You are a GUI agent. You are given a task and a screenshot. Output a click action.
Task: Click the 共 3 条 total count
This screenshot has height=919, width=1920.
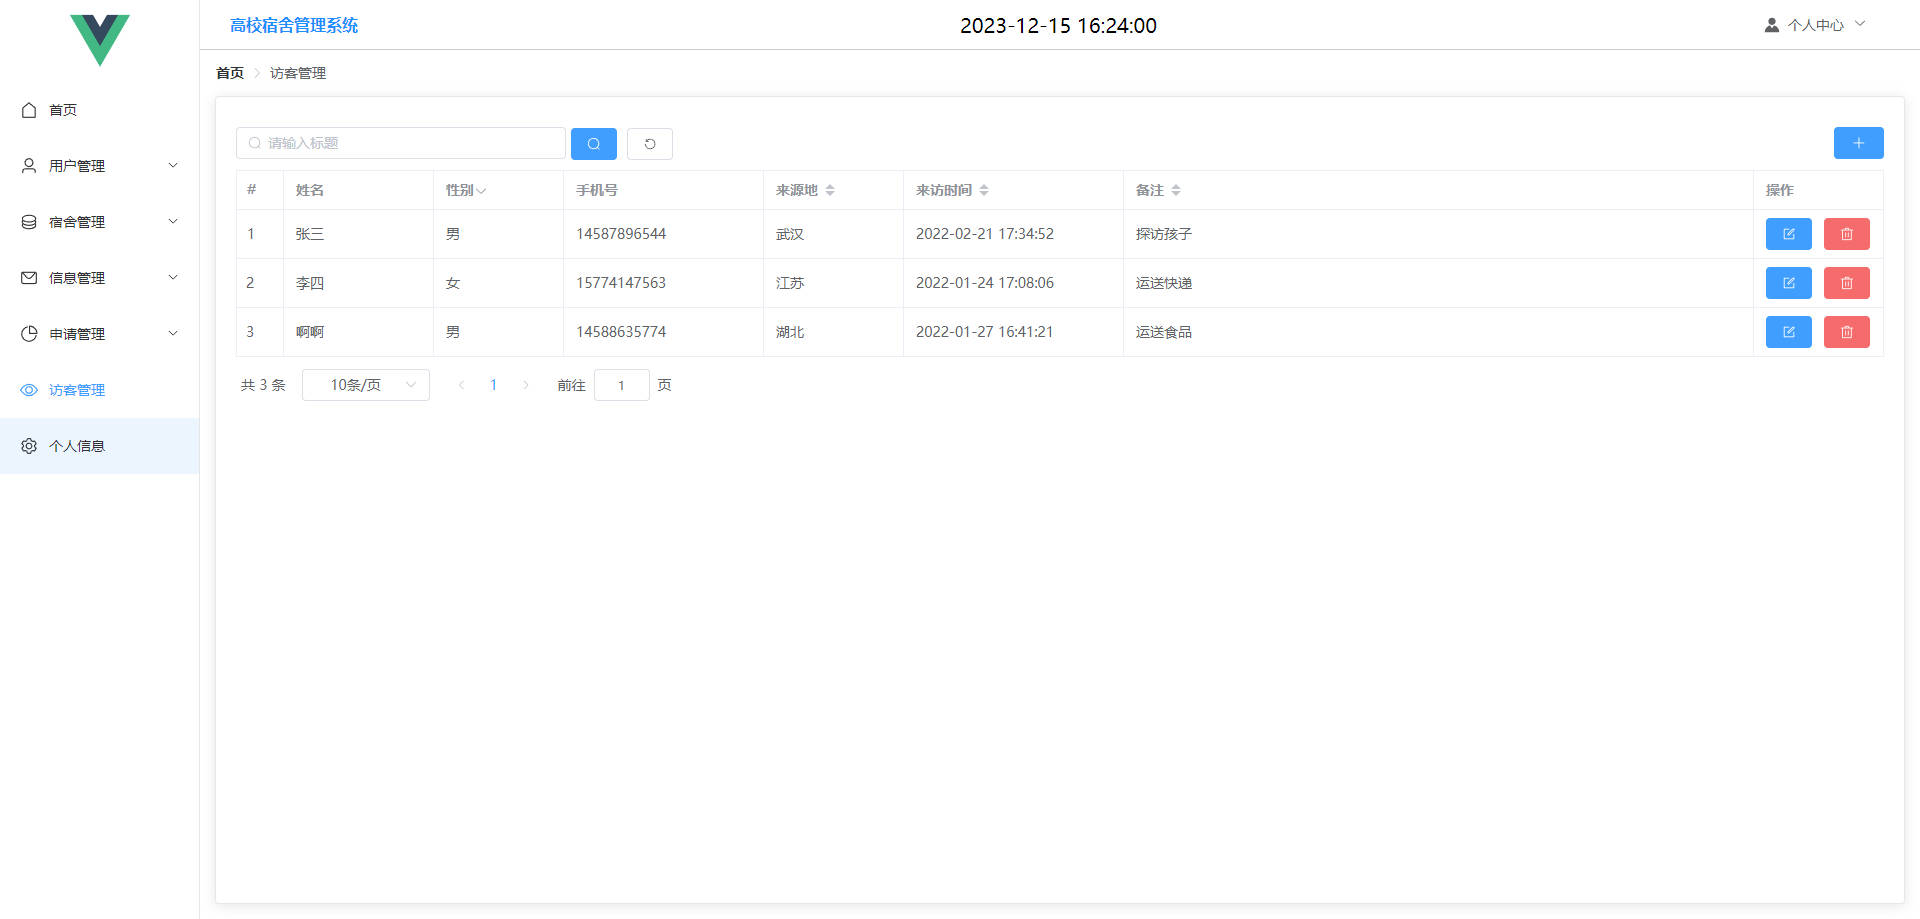tap(263, 385)
